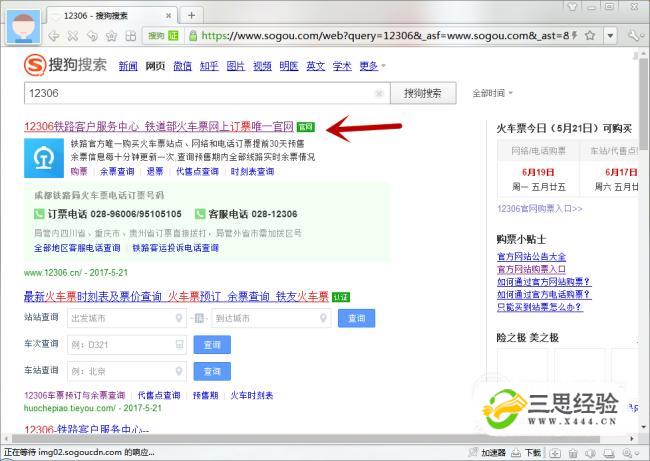Click the user avatar in top-left corner
Viewport: 650px width, 461px height.
[x=23, y=24]
